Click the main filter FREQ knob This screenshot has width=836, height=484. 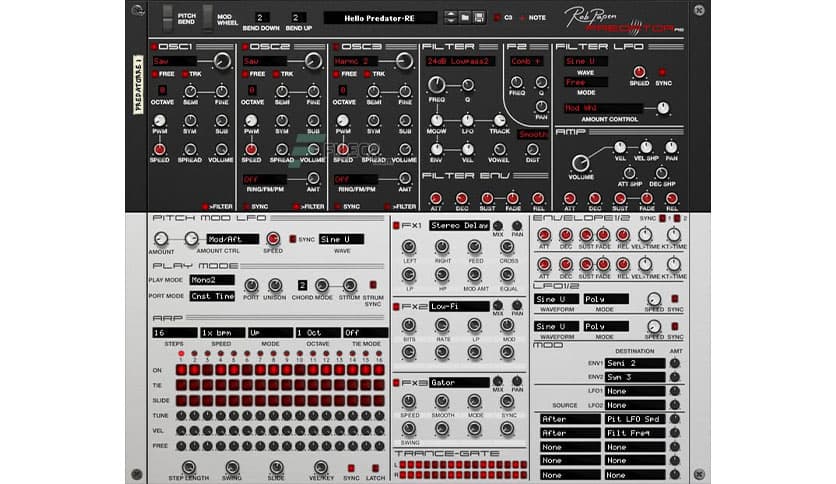pyautogui.click(x=437, y=84)
